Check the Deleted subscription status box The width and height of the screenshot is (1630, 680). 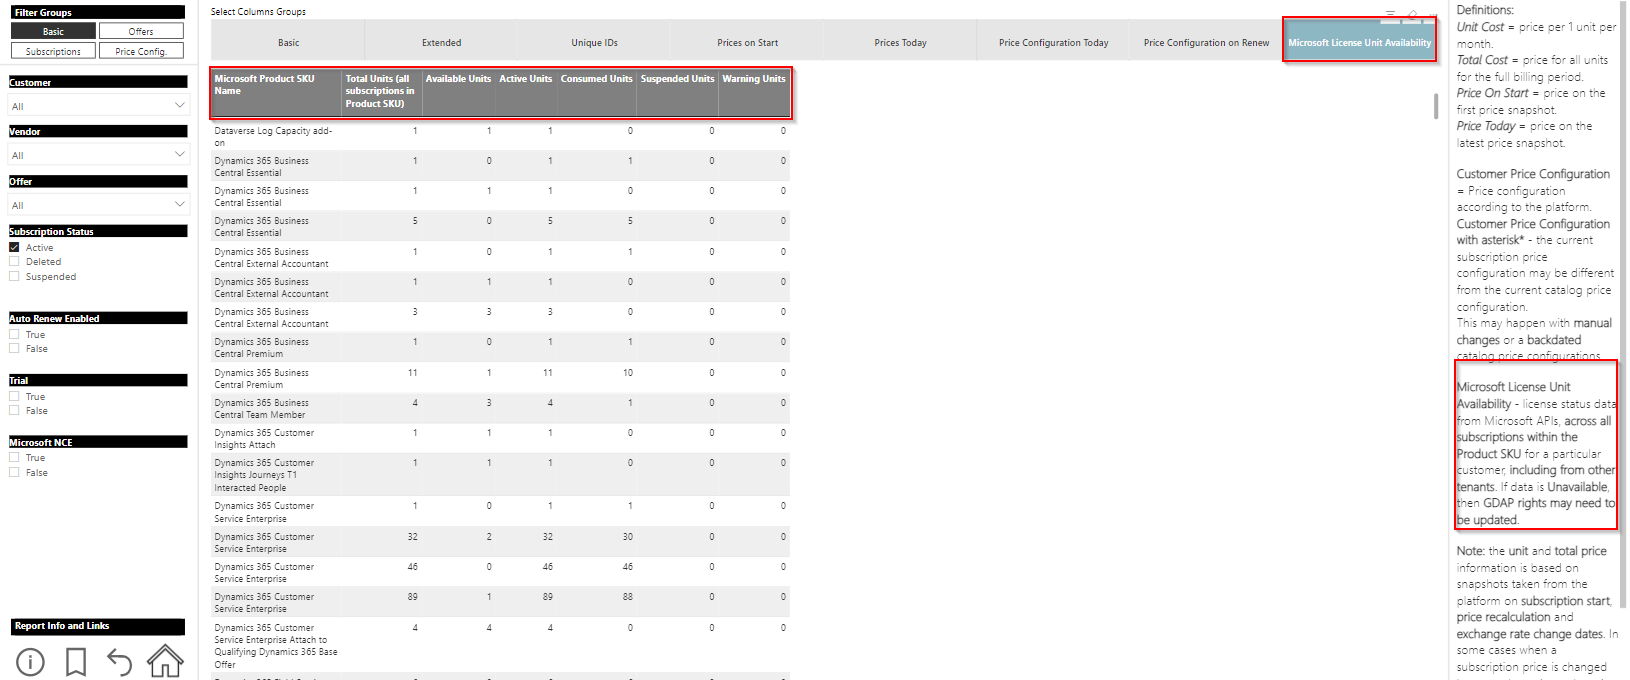pos(14,262)
